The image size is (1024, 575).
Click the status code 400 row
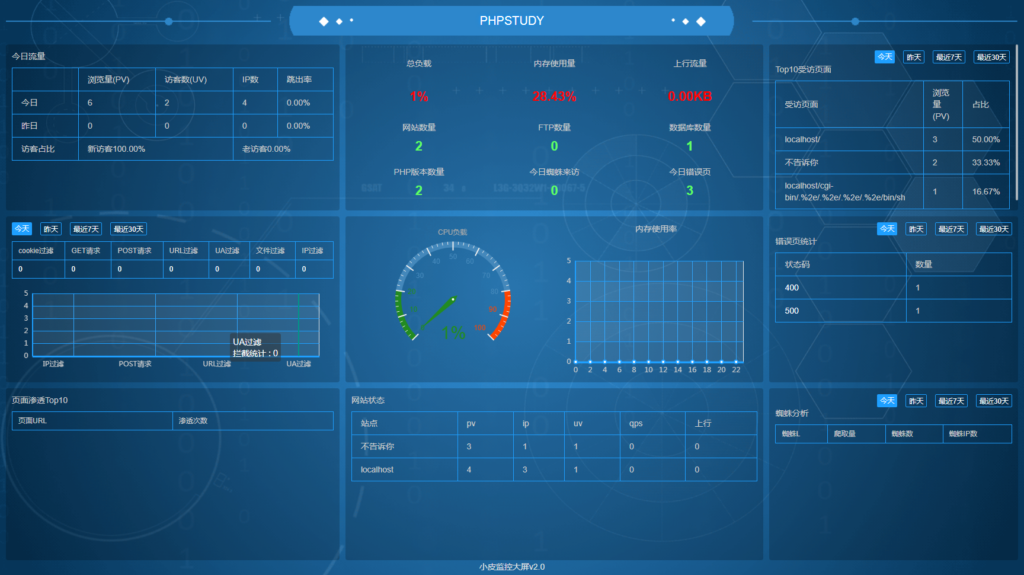(893, 288)
